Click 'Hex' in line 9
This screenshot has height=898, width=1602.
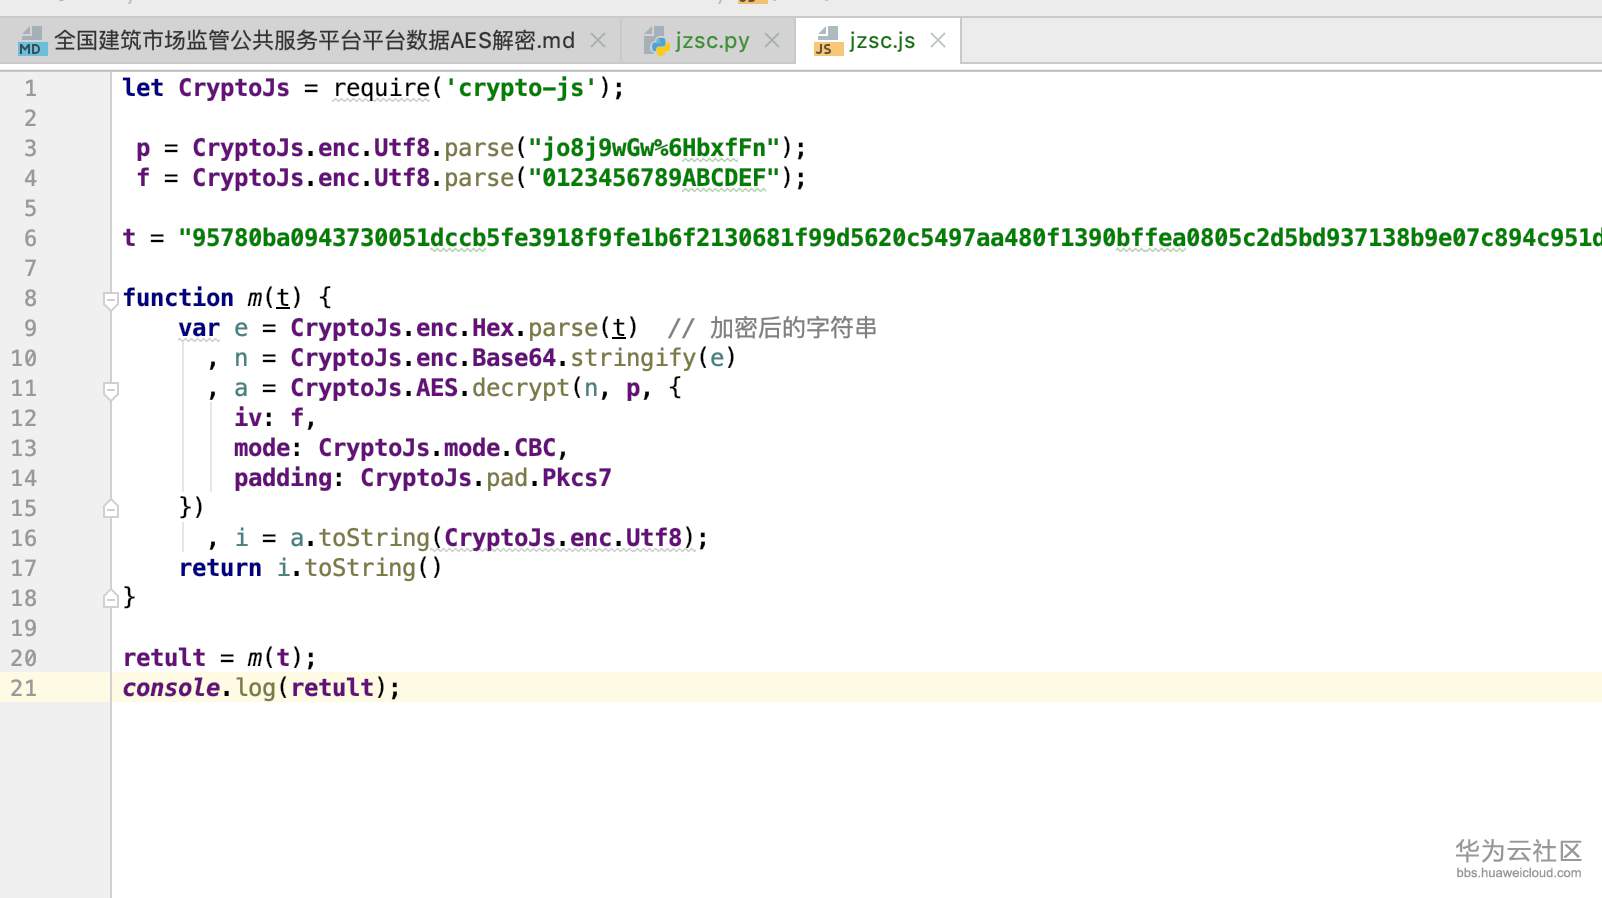(x=493, y=328)
